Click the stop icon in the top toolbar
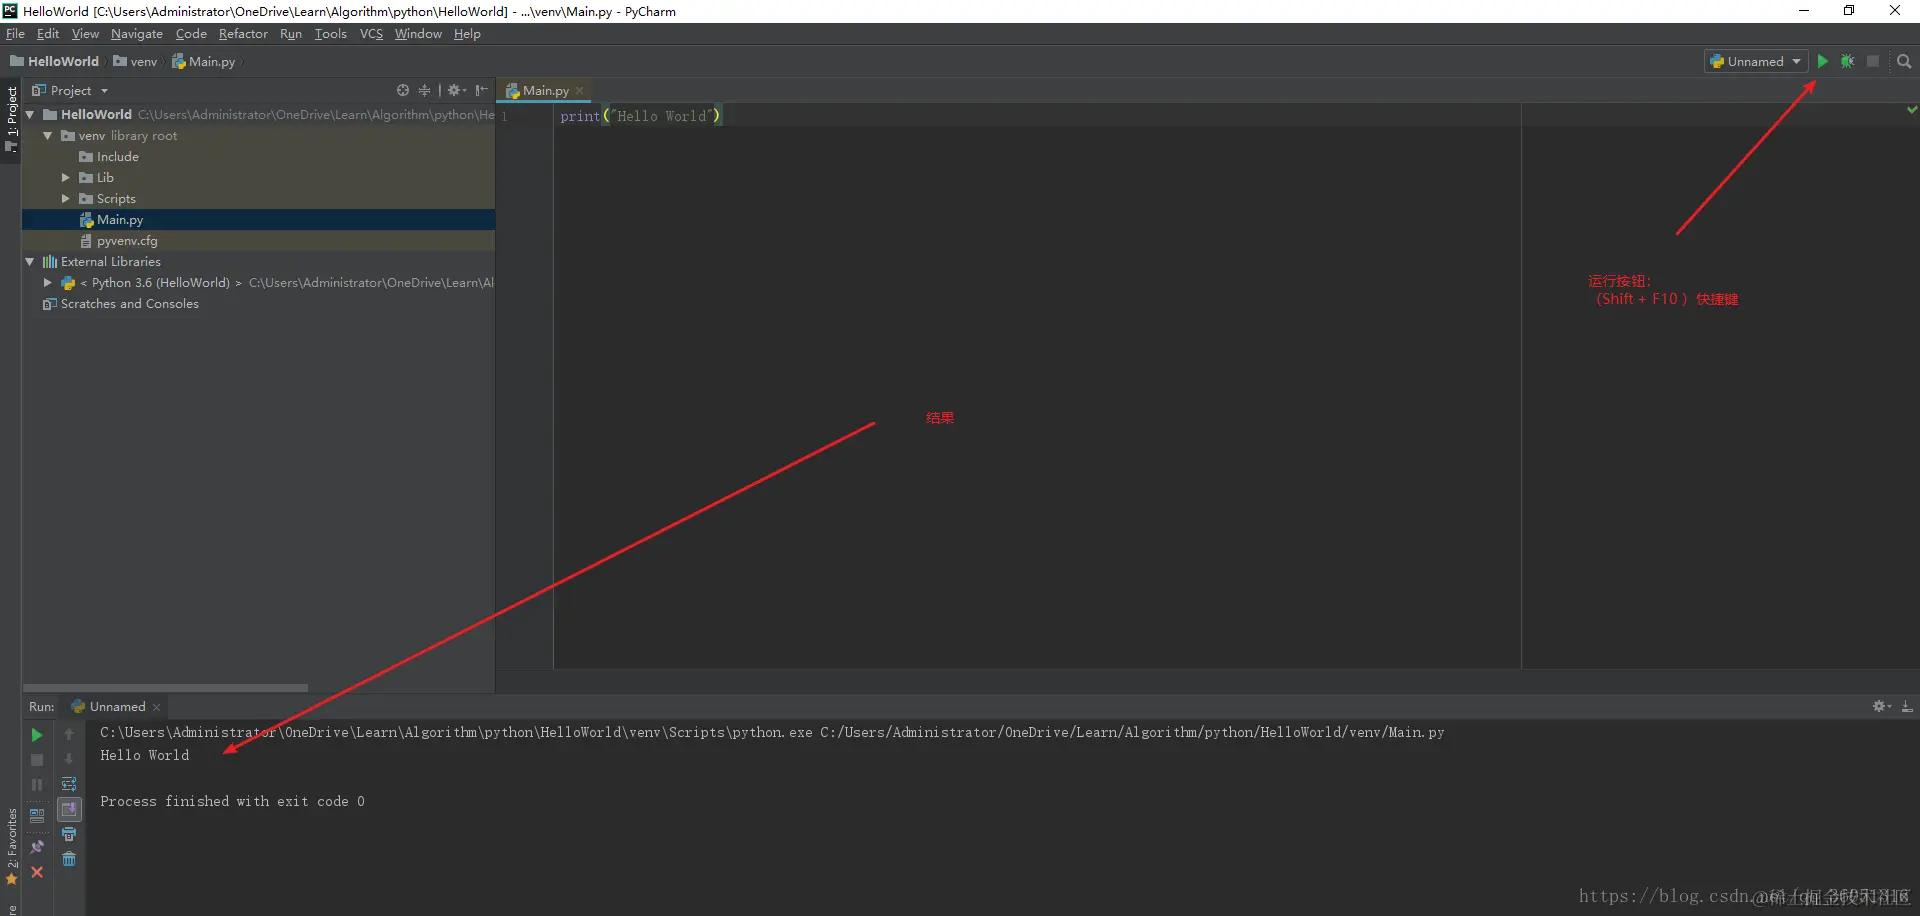Viewport: 1920px width, 916px height. pos(1873,62)
